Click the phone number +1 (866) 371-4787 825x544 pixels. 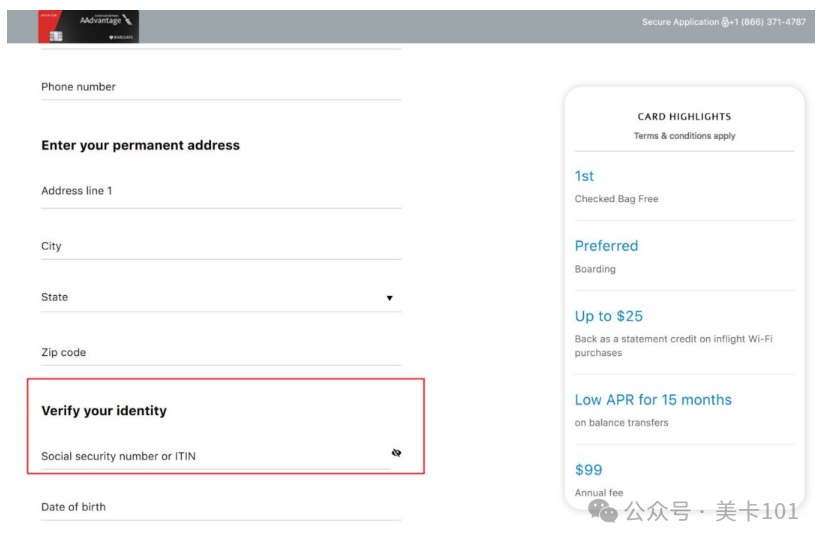768,22
